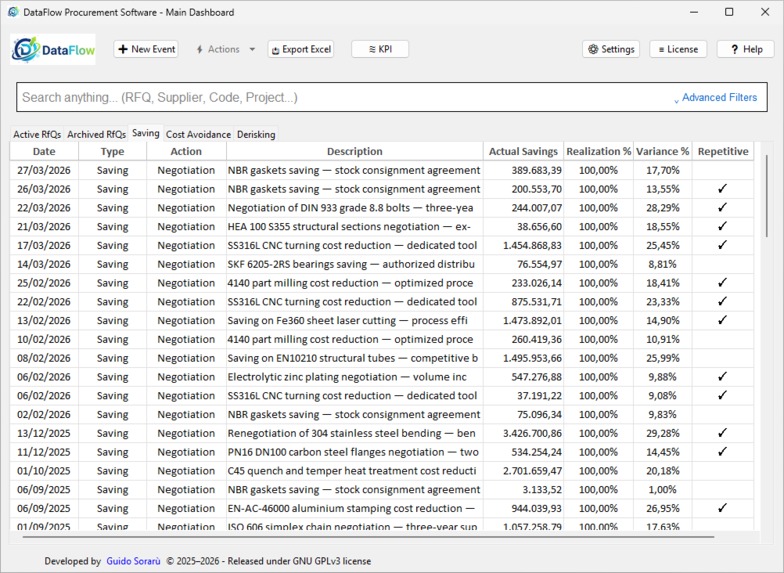Toggle Repetitive check in 26/03/2026 row
The image size is (784, 573).
click(722, 189)
